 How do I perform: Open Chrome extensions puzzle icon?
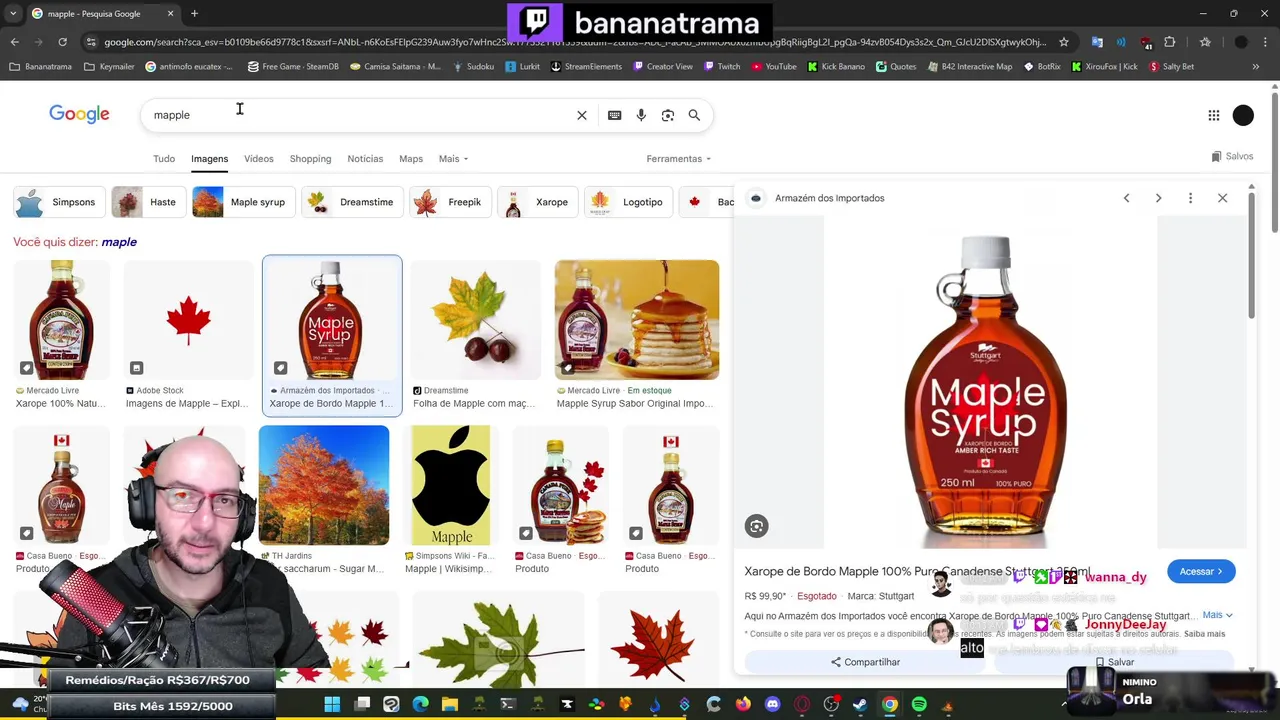pos(1169,42)
